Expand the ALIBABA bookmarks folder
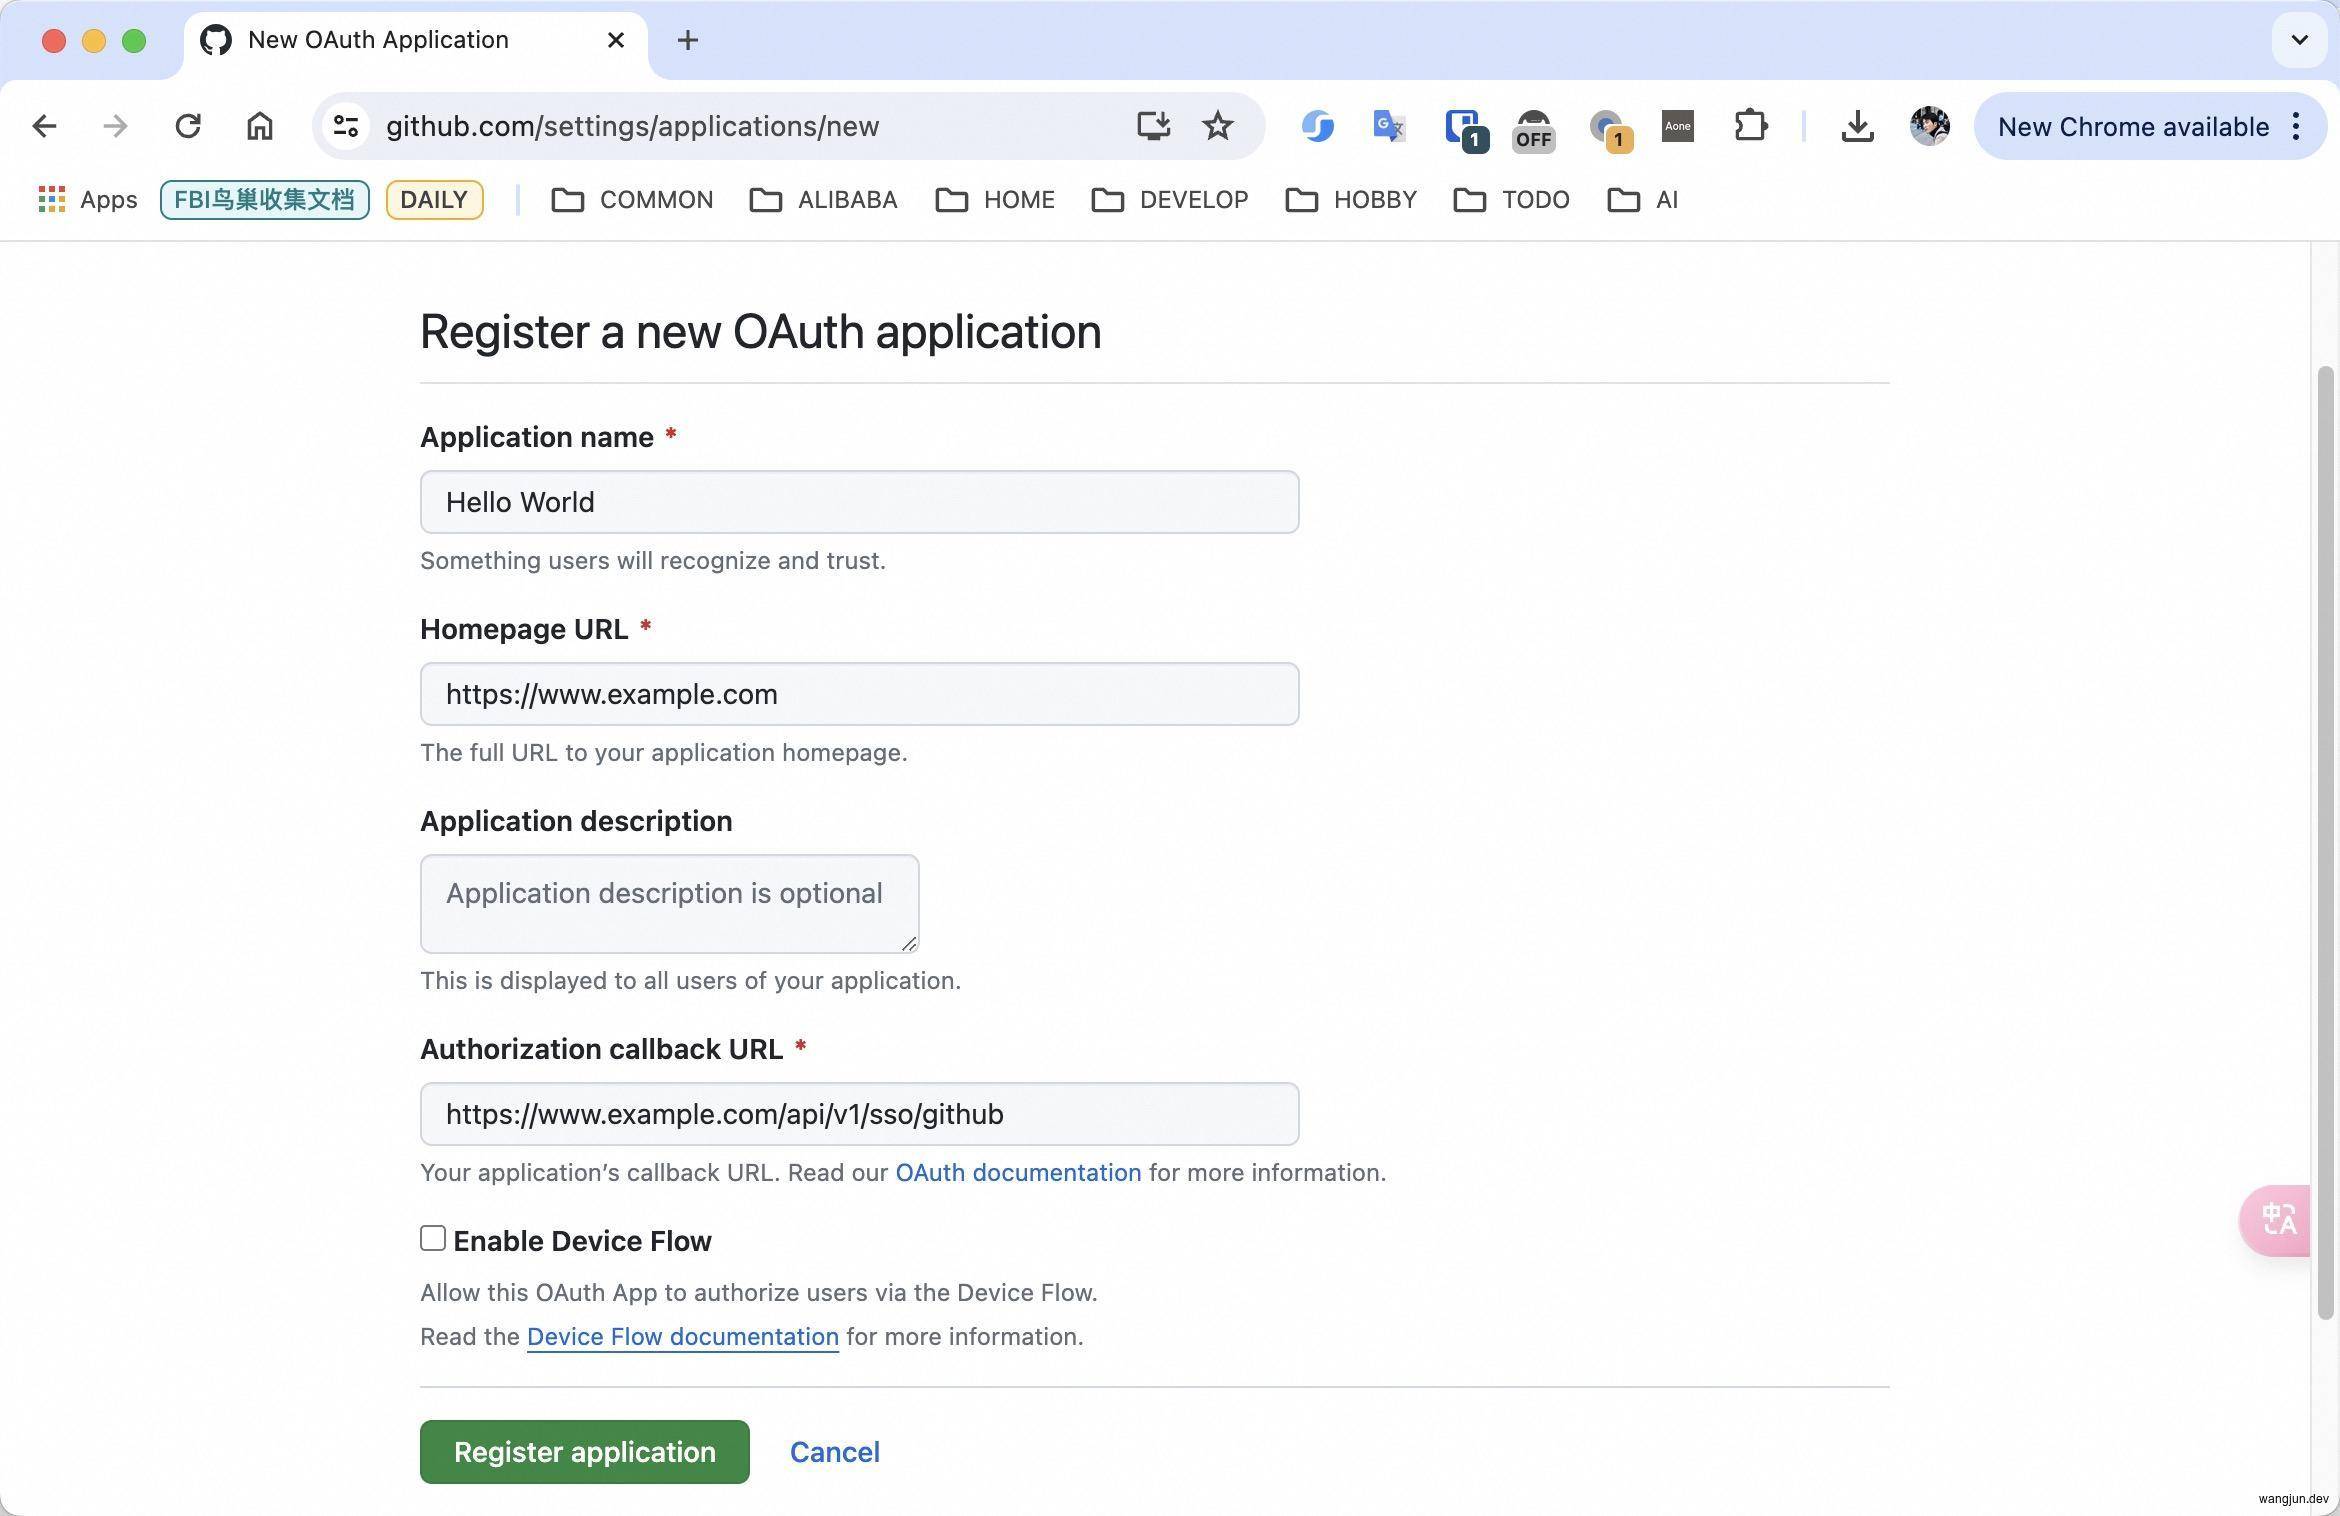2340x1516 pixels. tap(823, 200)
